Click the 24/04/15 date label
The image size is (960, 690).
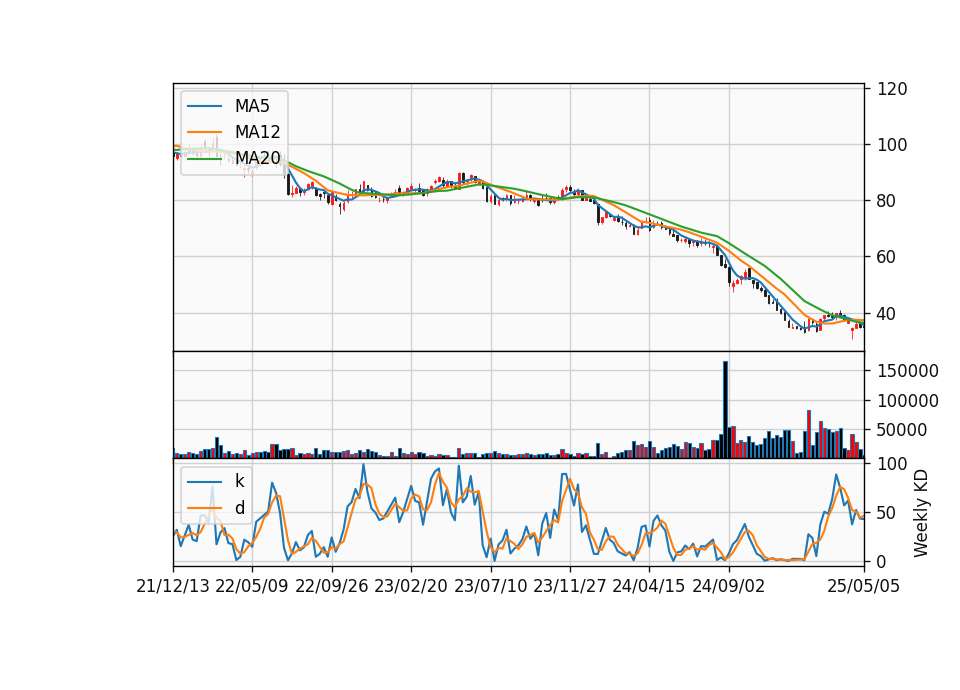click(x=648, y=586)
